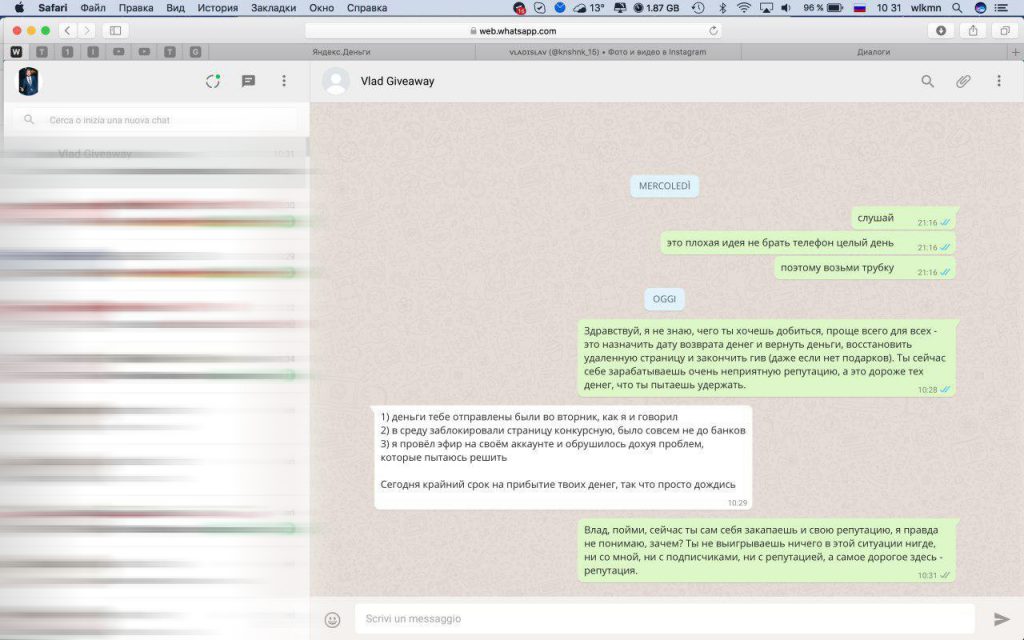Click the paperclip attach icon
1024x640 pixels.
click(x=962, y=81)
